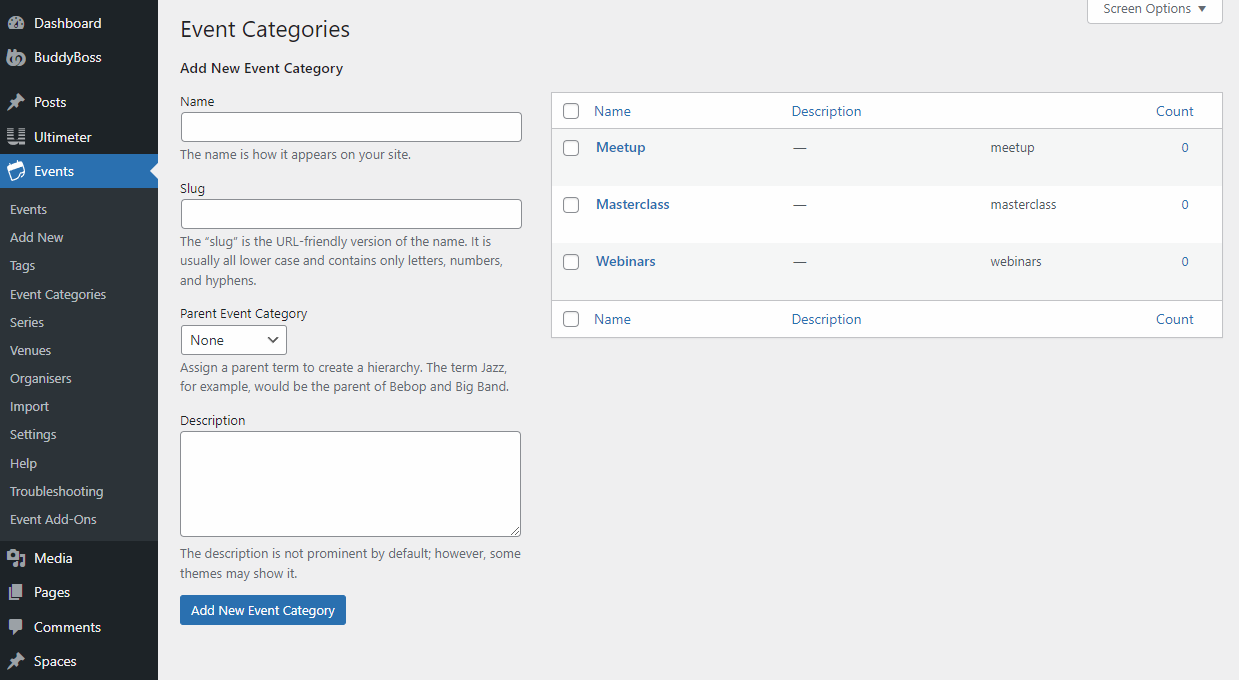Click inside the Name input field
The width and height of the screenshot is (1239, 680).
[350, 126]
